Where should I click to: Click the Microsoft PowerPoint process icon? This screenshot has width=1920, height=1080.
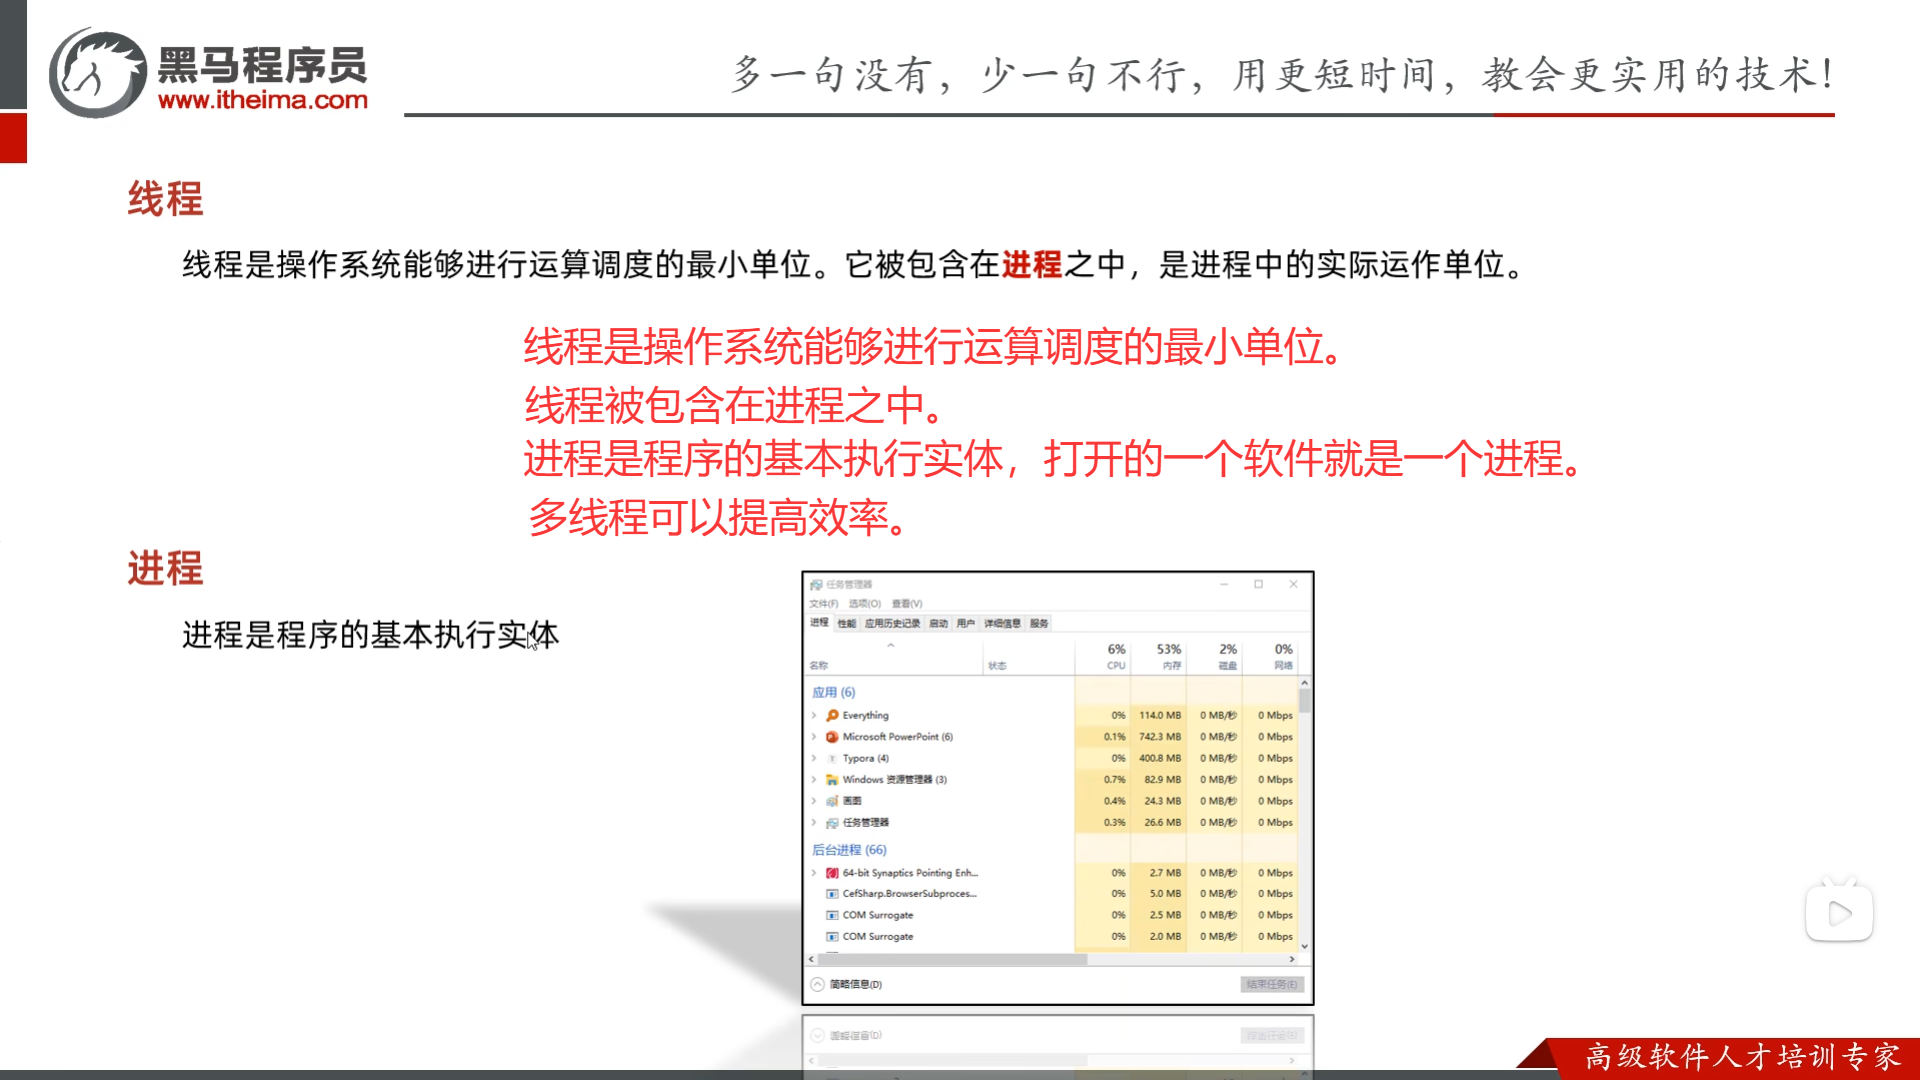click(x=832, y=737)
